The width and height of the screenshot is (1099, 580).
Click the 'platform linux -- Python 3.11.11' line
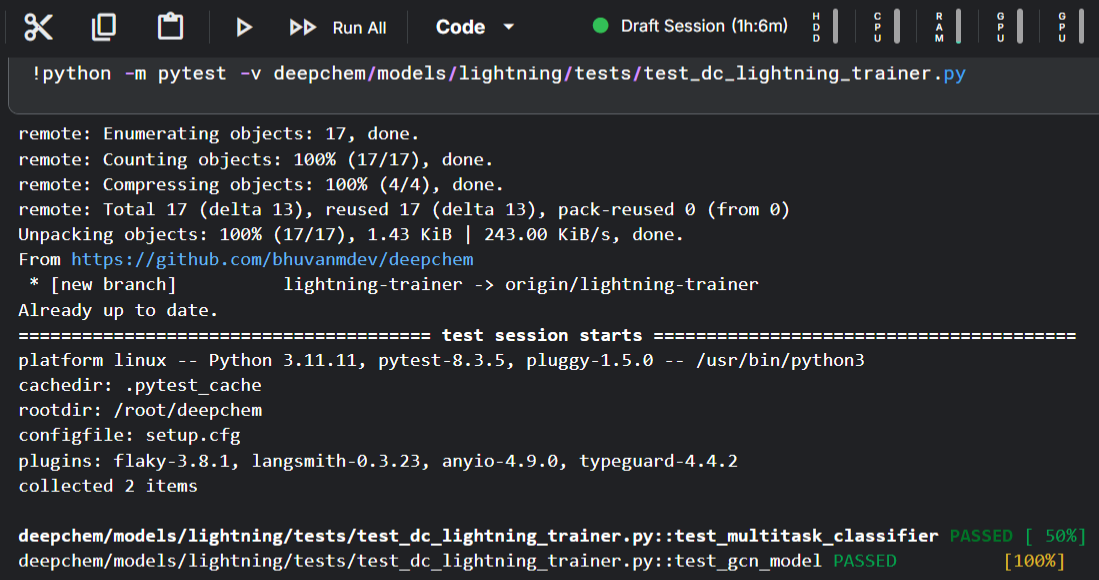click(x=442, y=360)
